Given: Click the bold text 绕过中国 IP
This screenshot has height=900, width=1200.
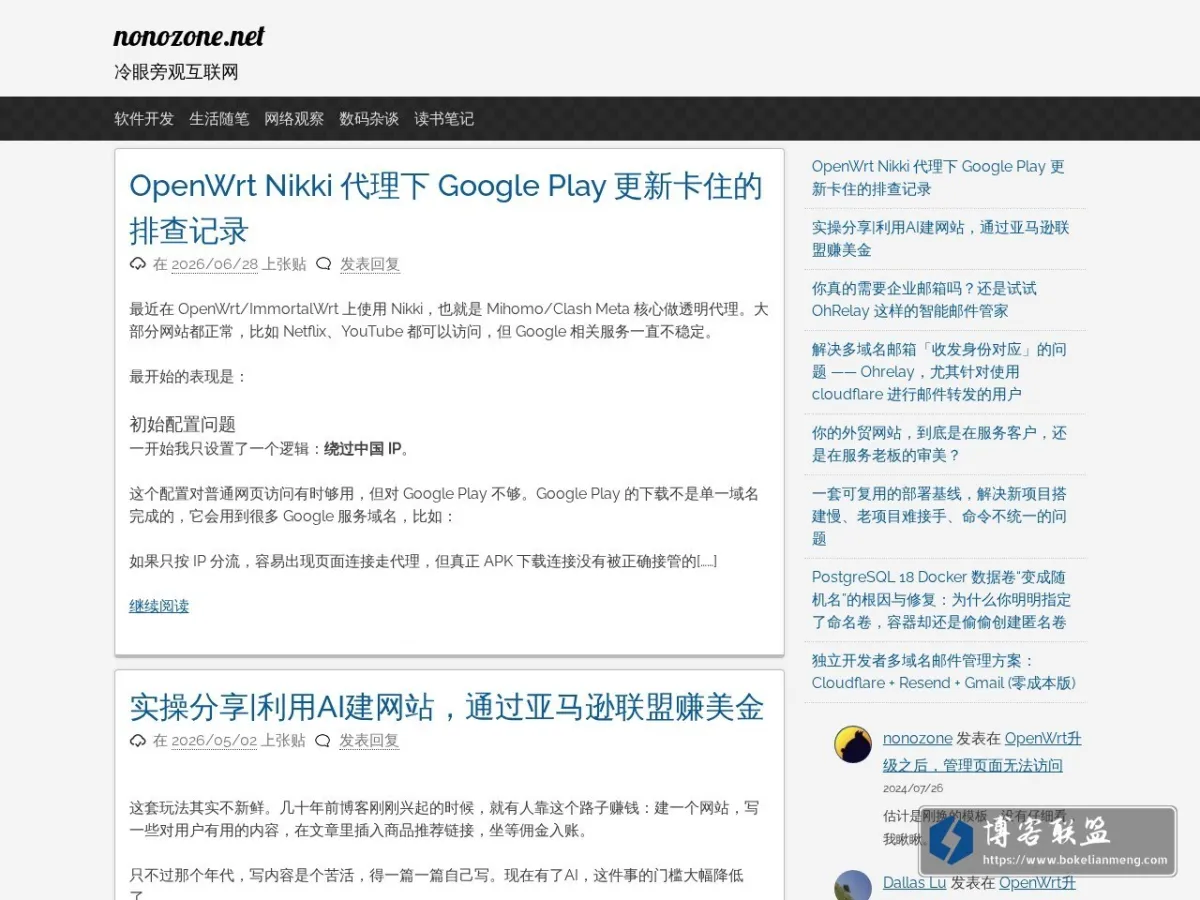Looking at the screenshot, I should [x=364, y=449].
